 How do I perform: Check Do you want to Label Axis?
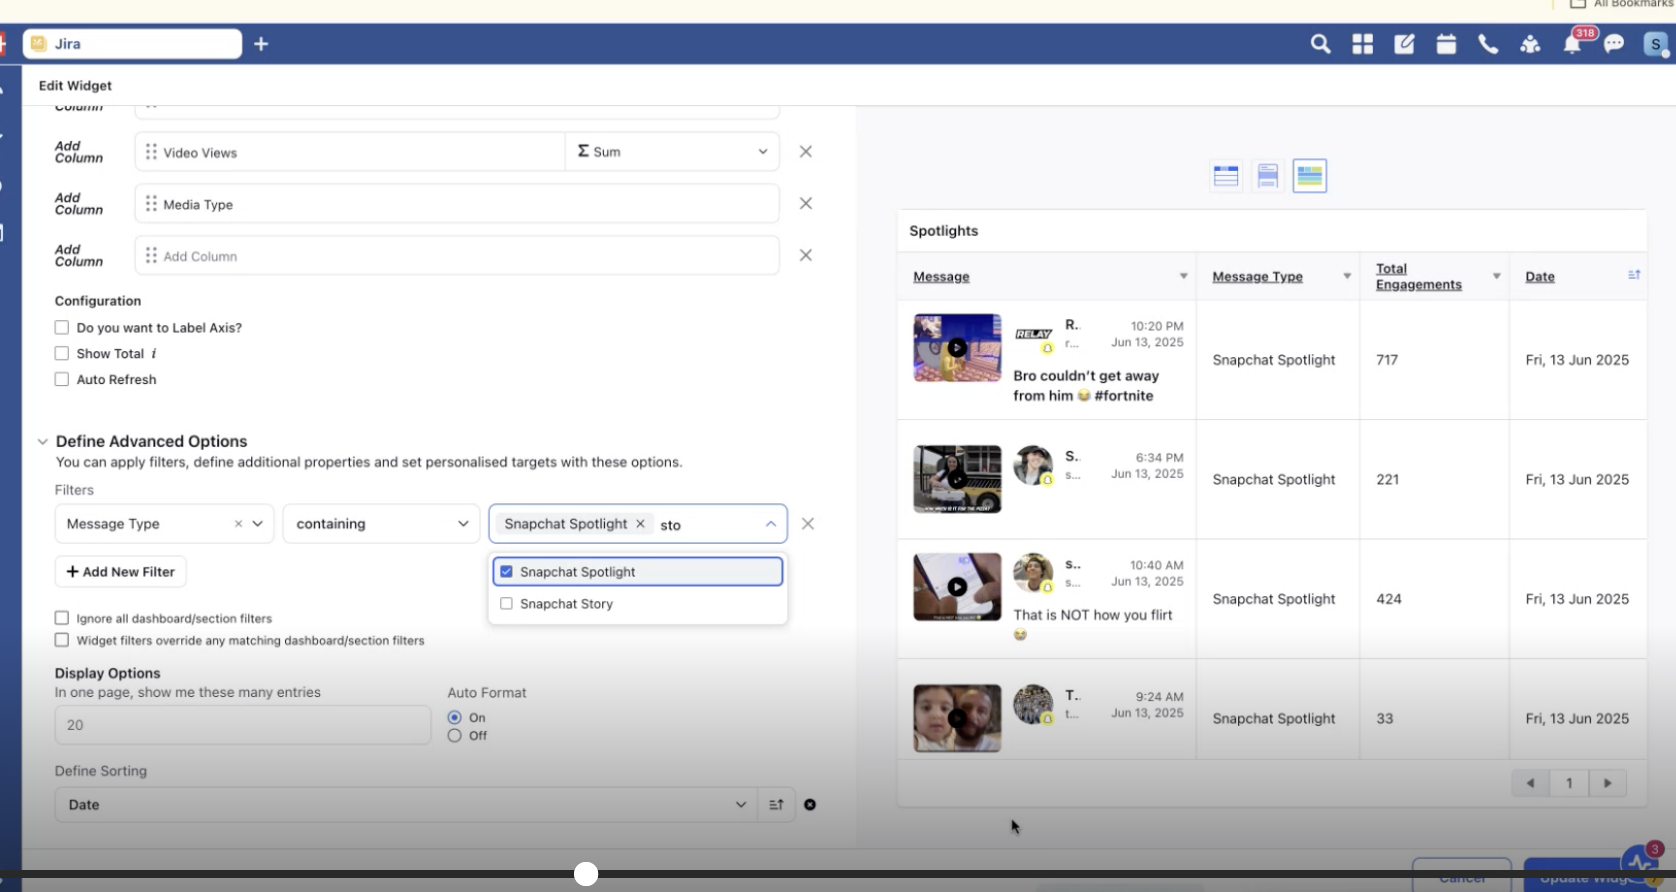tap(62, 328)
